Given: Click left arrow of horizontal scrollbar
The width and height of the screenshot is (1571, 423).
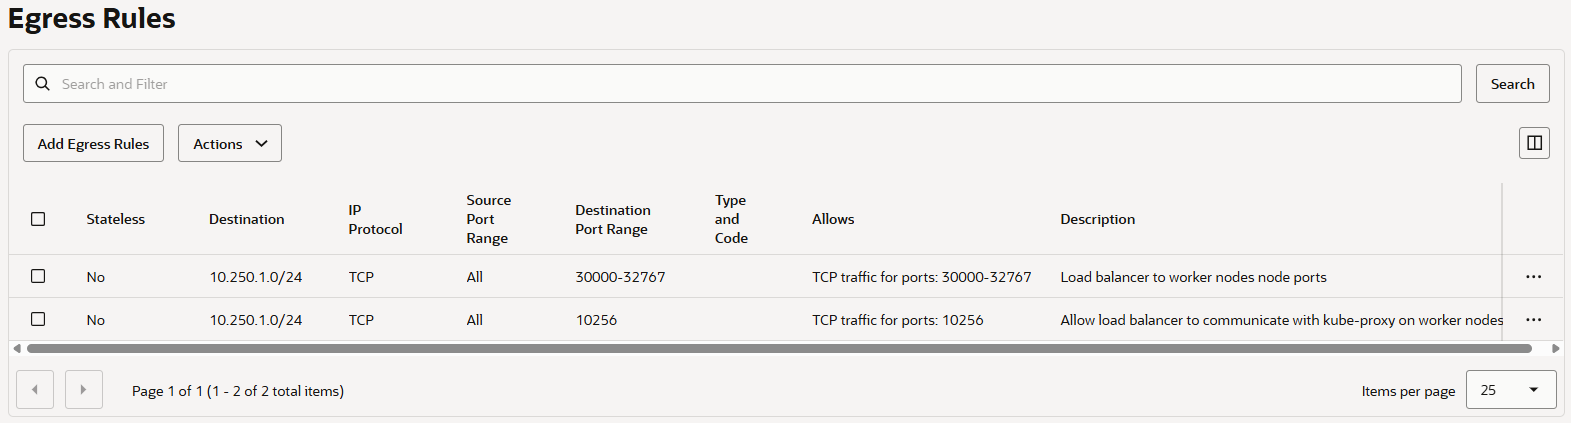Looking at the screenshot, I should point(16,349).
